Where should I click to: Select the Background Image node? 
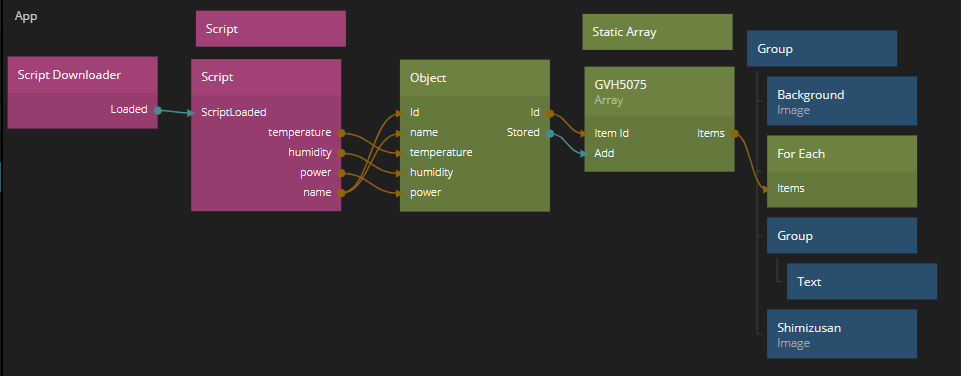pos(842,101)
